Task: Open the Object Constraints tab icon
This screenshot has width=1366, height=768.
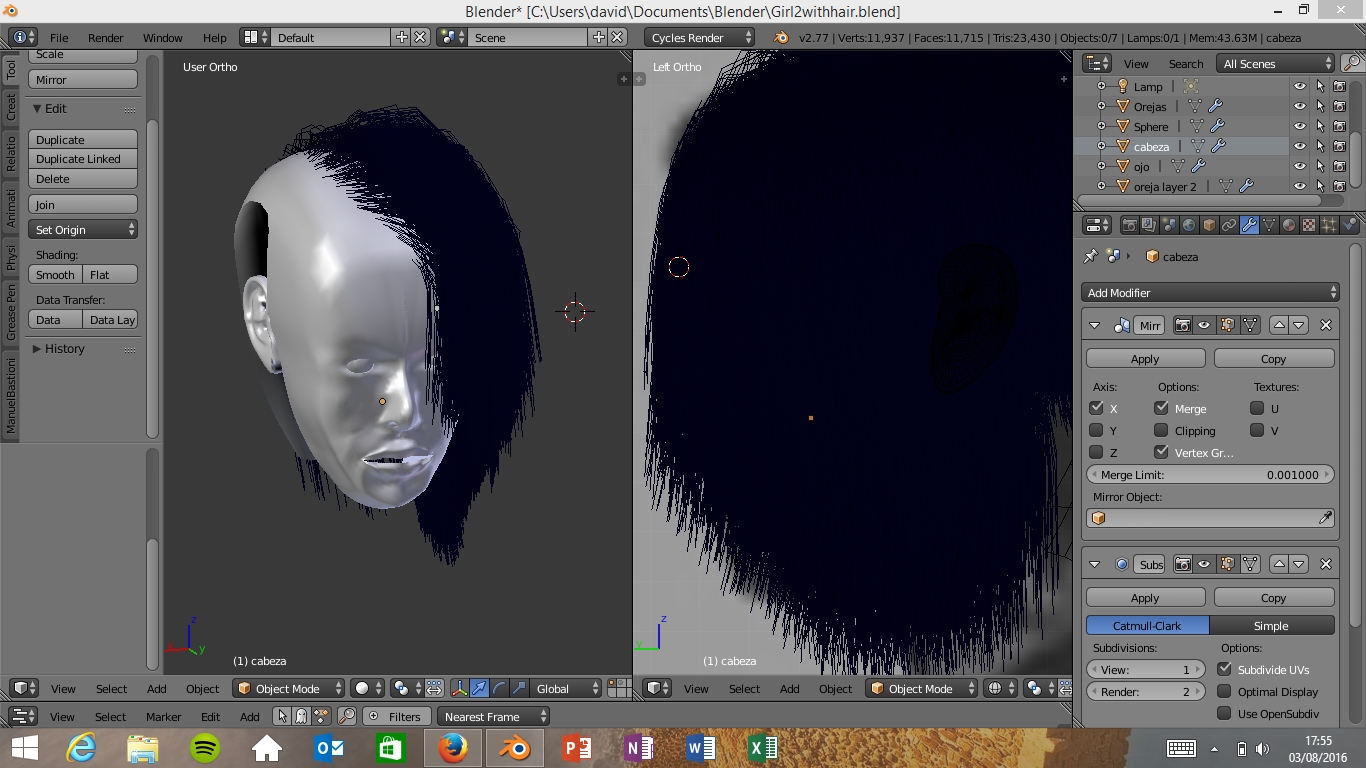Action: (1229, 226)
